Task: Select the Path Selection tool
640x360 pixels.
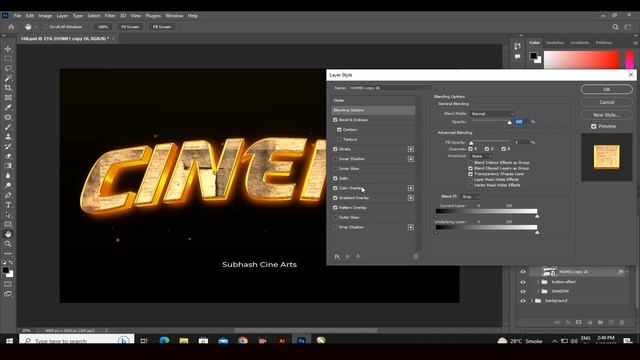Action: pos(8,215)
